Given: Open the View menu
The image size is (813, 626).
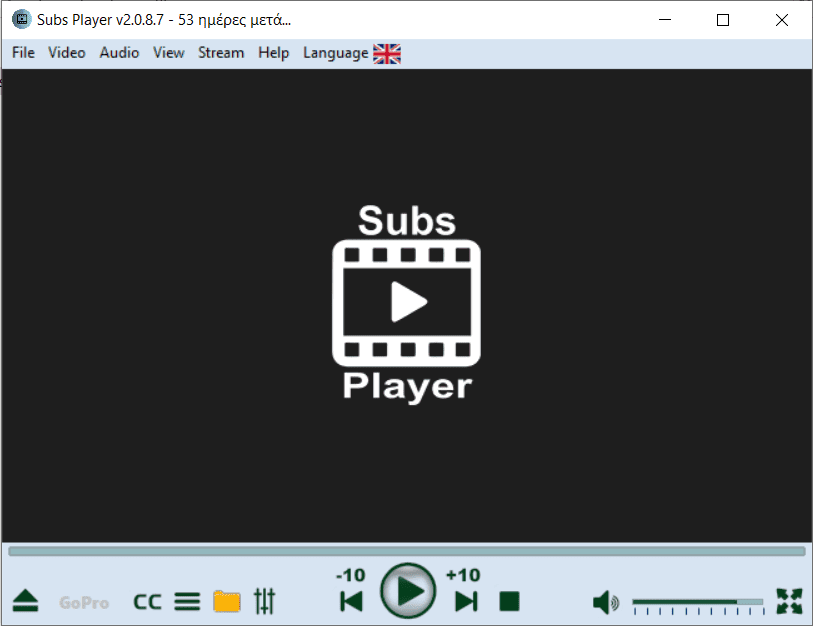Looking at the screenshot, I should [x=169, y=53].
